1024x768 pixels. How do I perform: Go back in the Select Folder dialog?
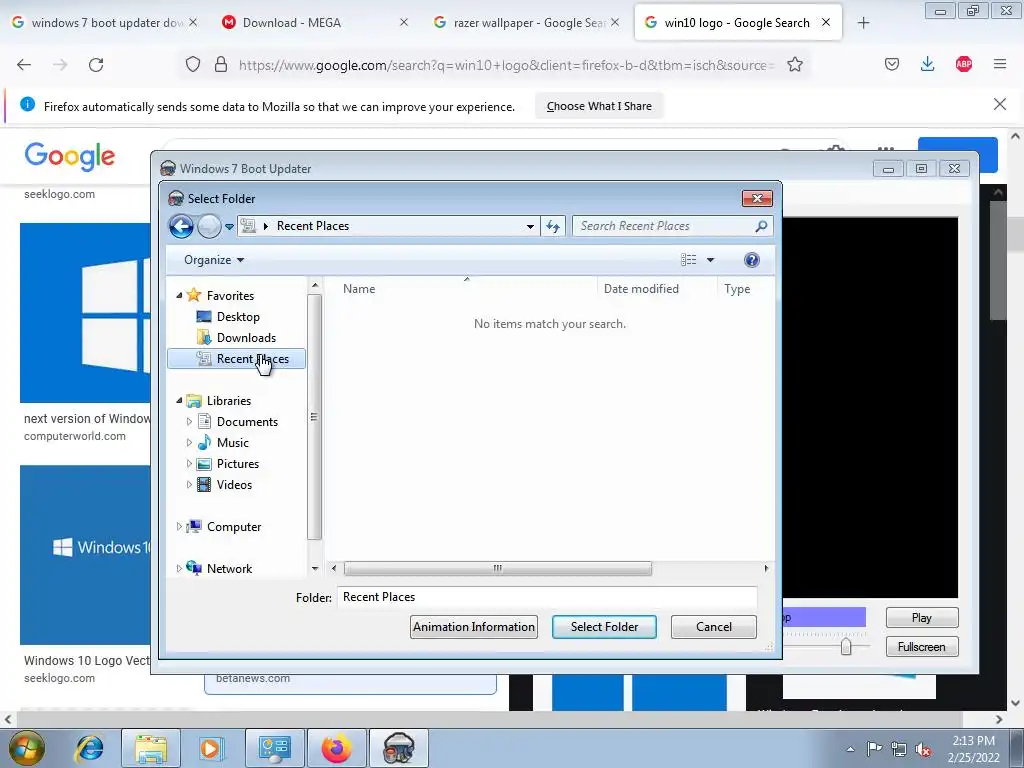pos(181,227)
